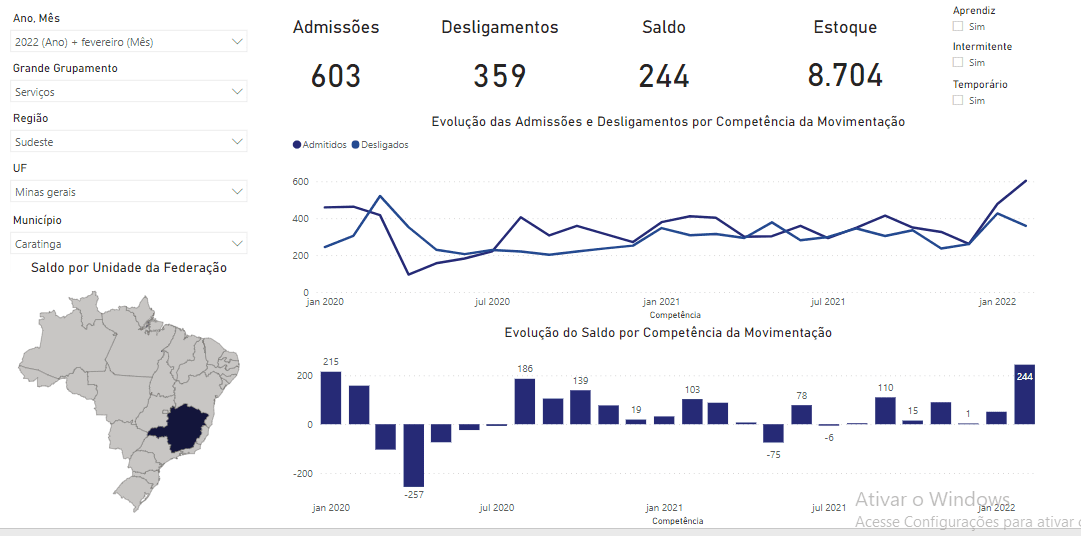The image size is (1081, 536).
Task: Click the Saldo card value 244
Action: click(x=664, y=76)
